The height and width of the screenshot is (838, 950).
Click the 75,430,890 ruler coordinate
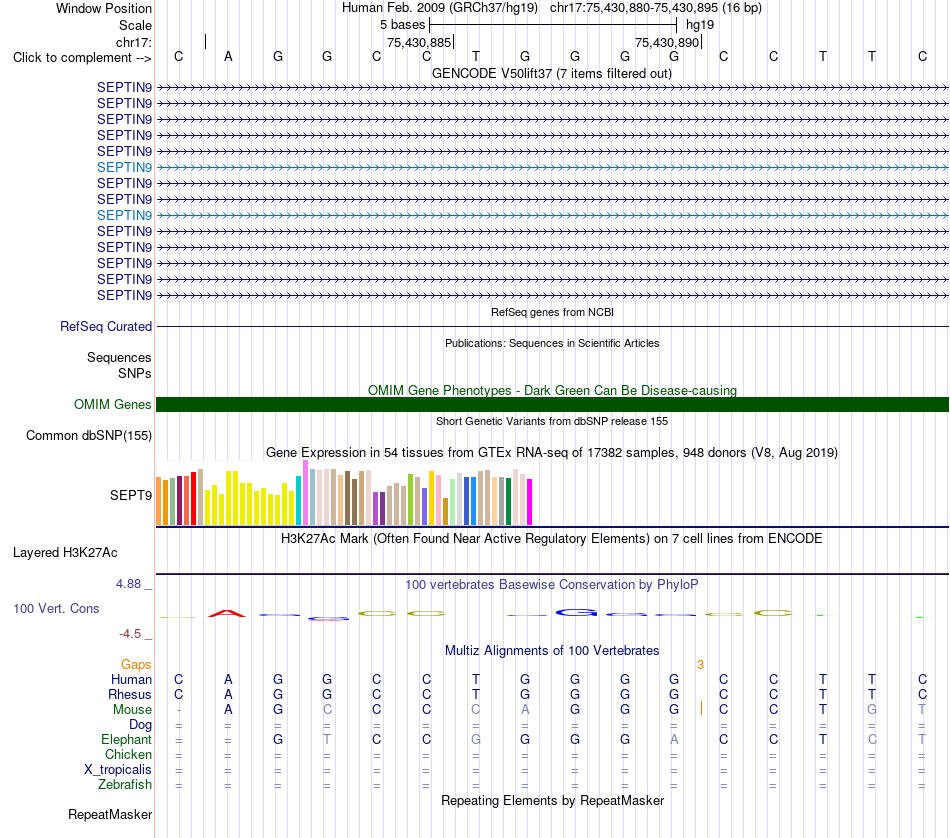click(667, 42)
